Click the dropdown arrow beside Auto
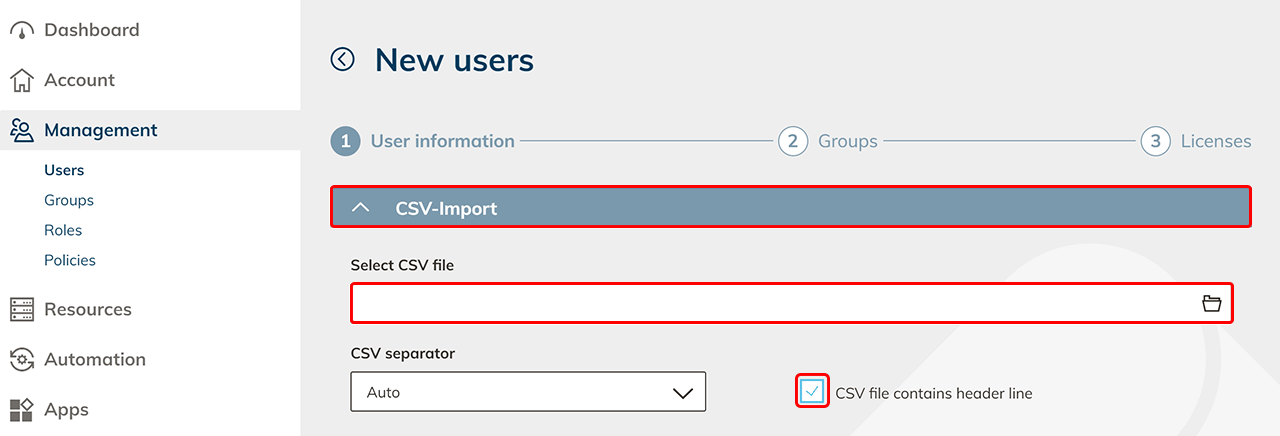This screenshot has height=436, width=1280. tap(683, 393)
